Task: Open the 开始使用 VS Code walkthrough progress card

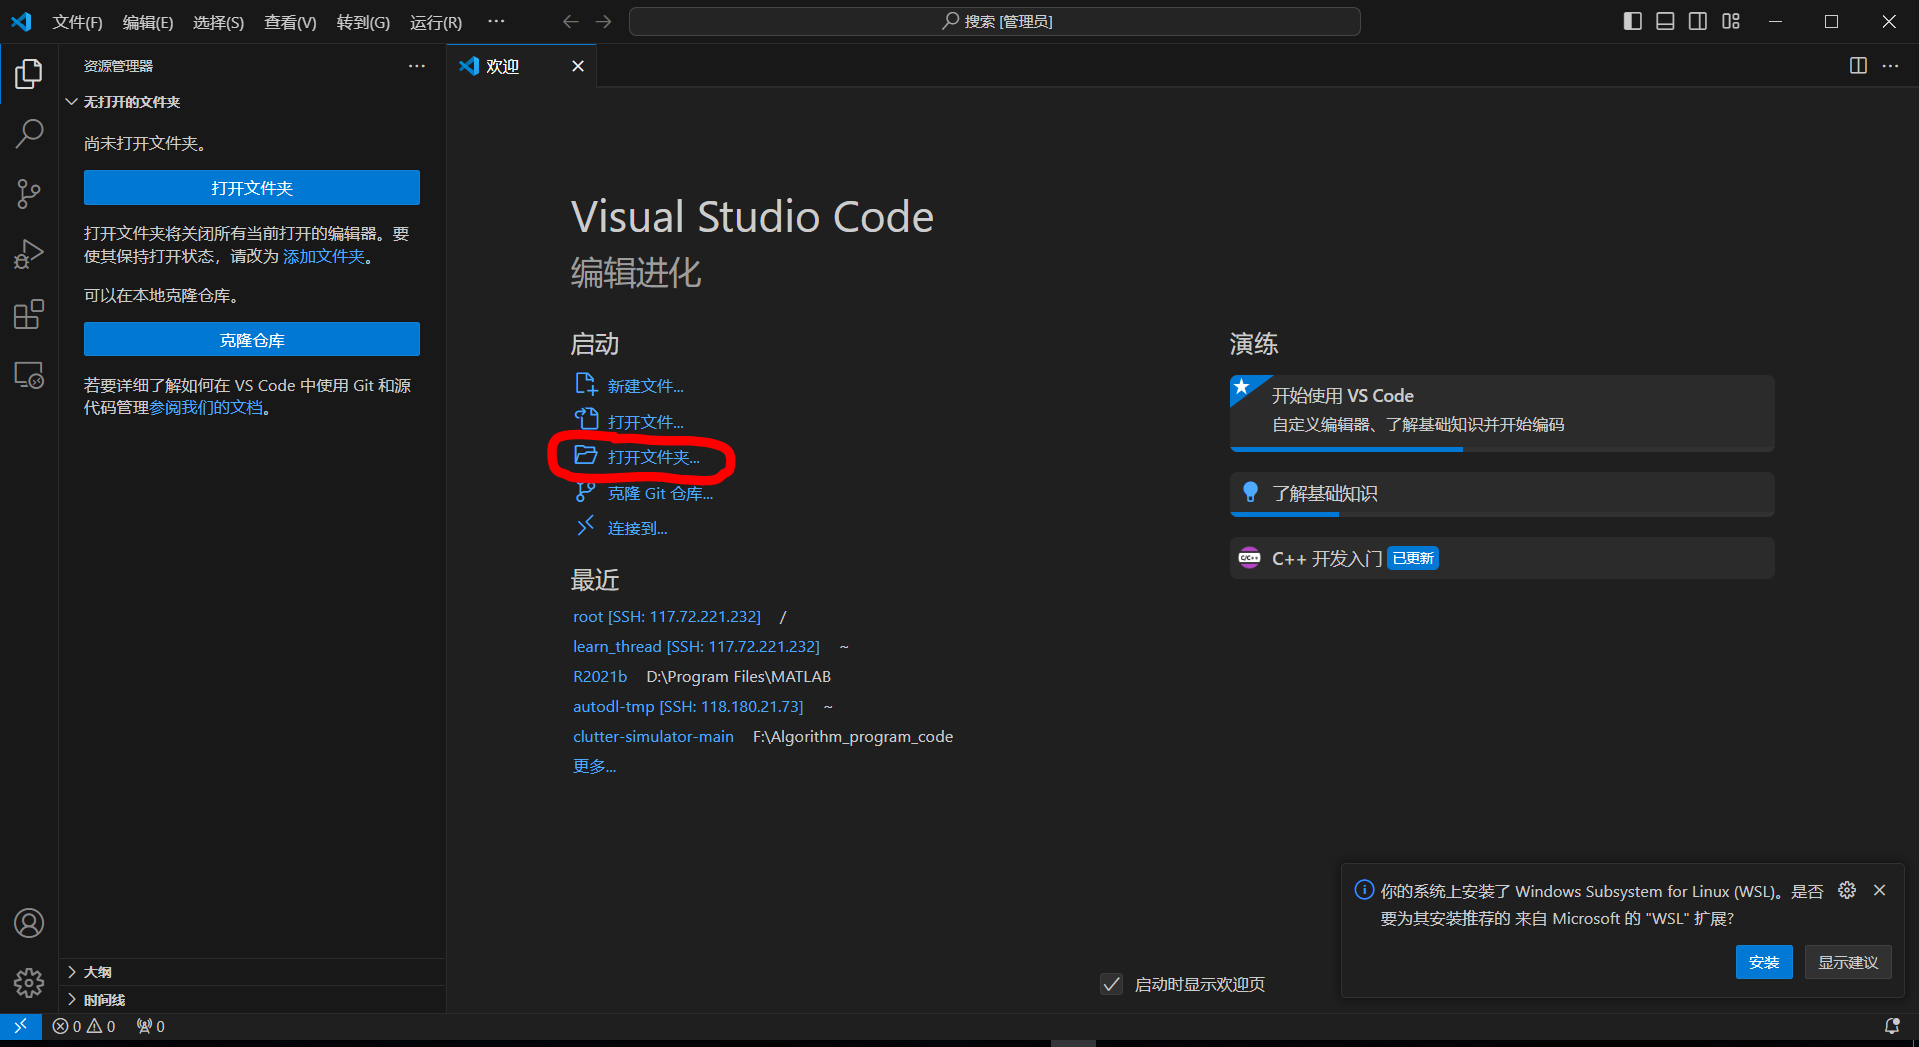Action: pos(1501,411)
